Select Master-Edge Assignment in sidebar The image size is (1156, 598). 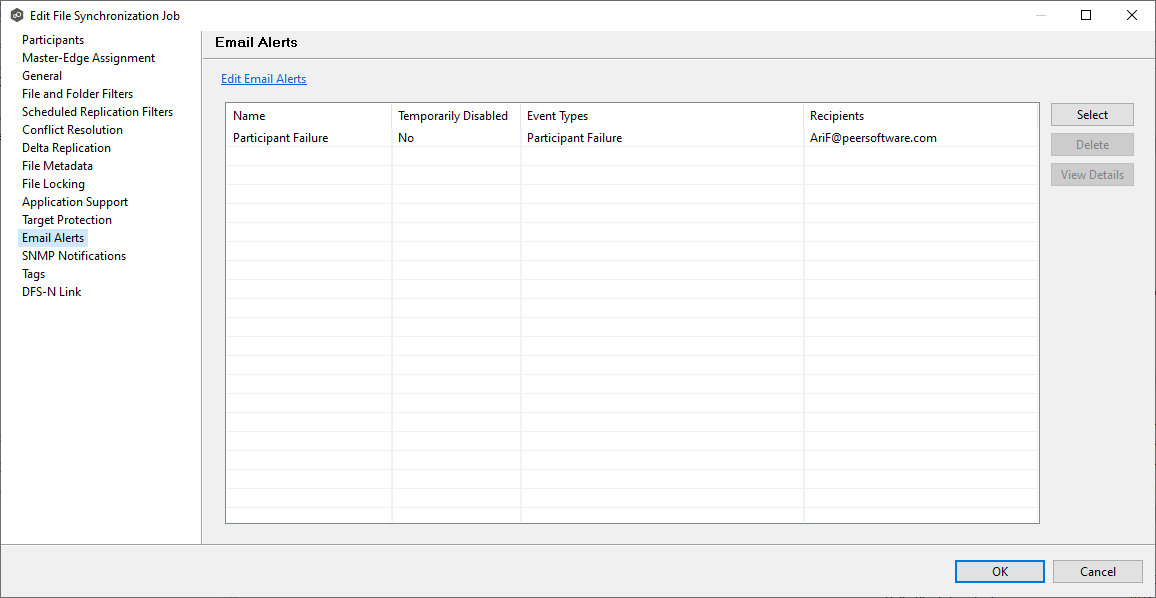(x=88, y=58)
